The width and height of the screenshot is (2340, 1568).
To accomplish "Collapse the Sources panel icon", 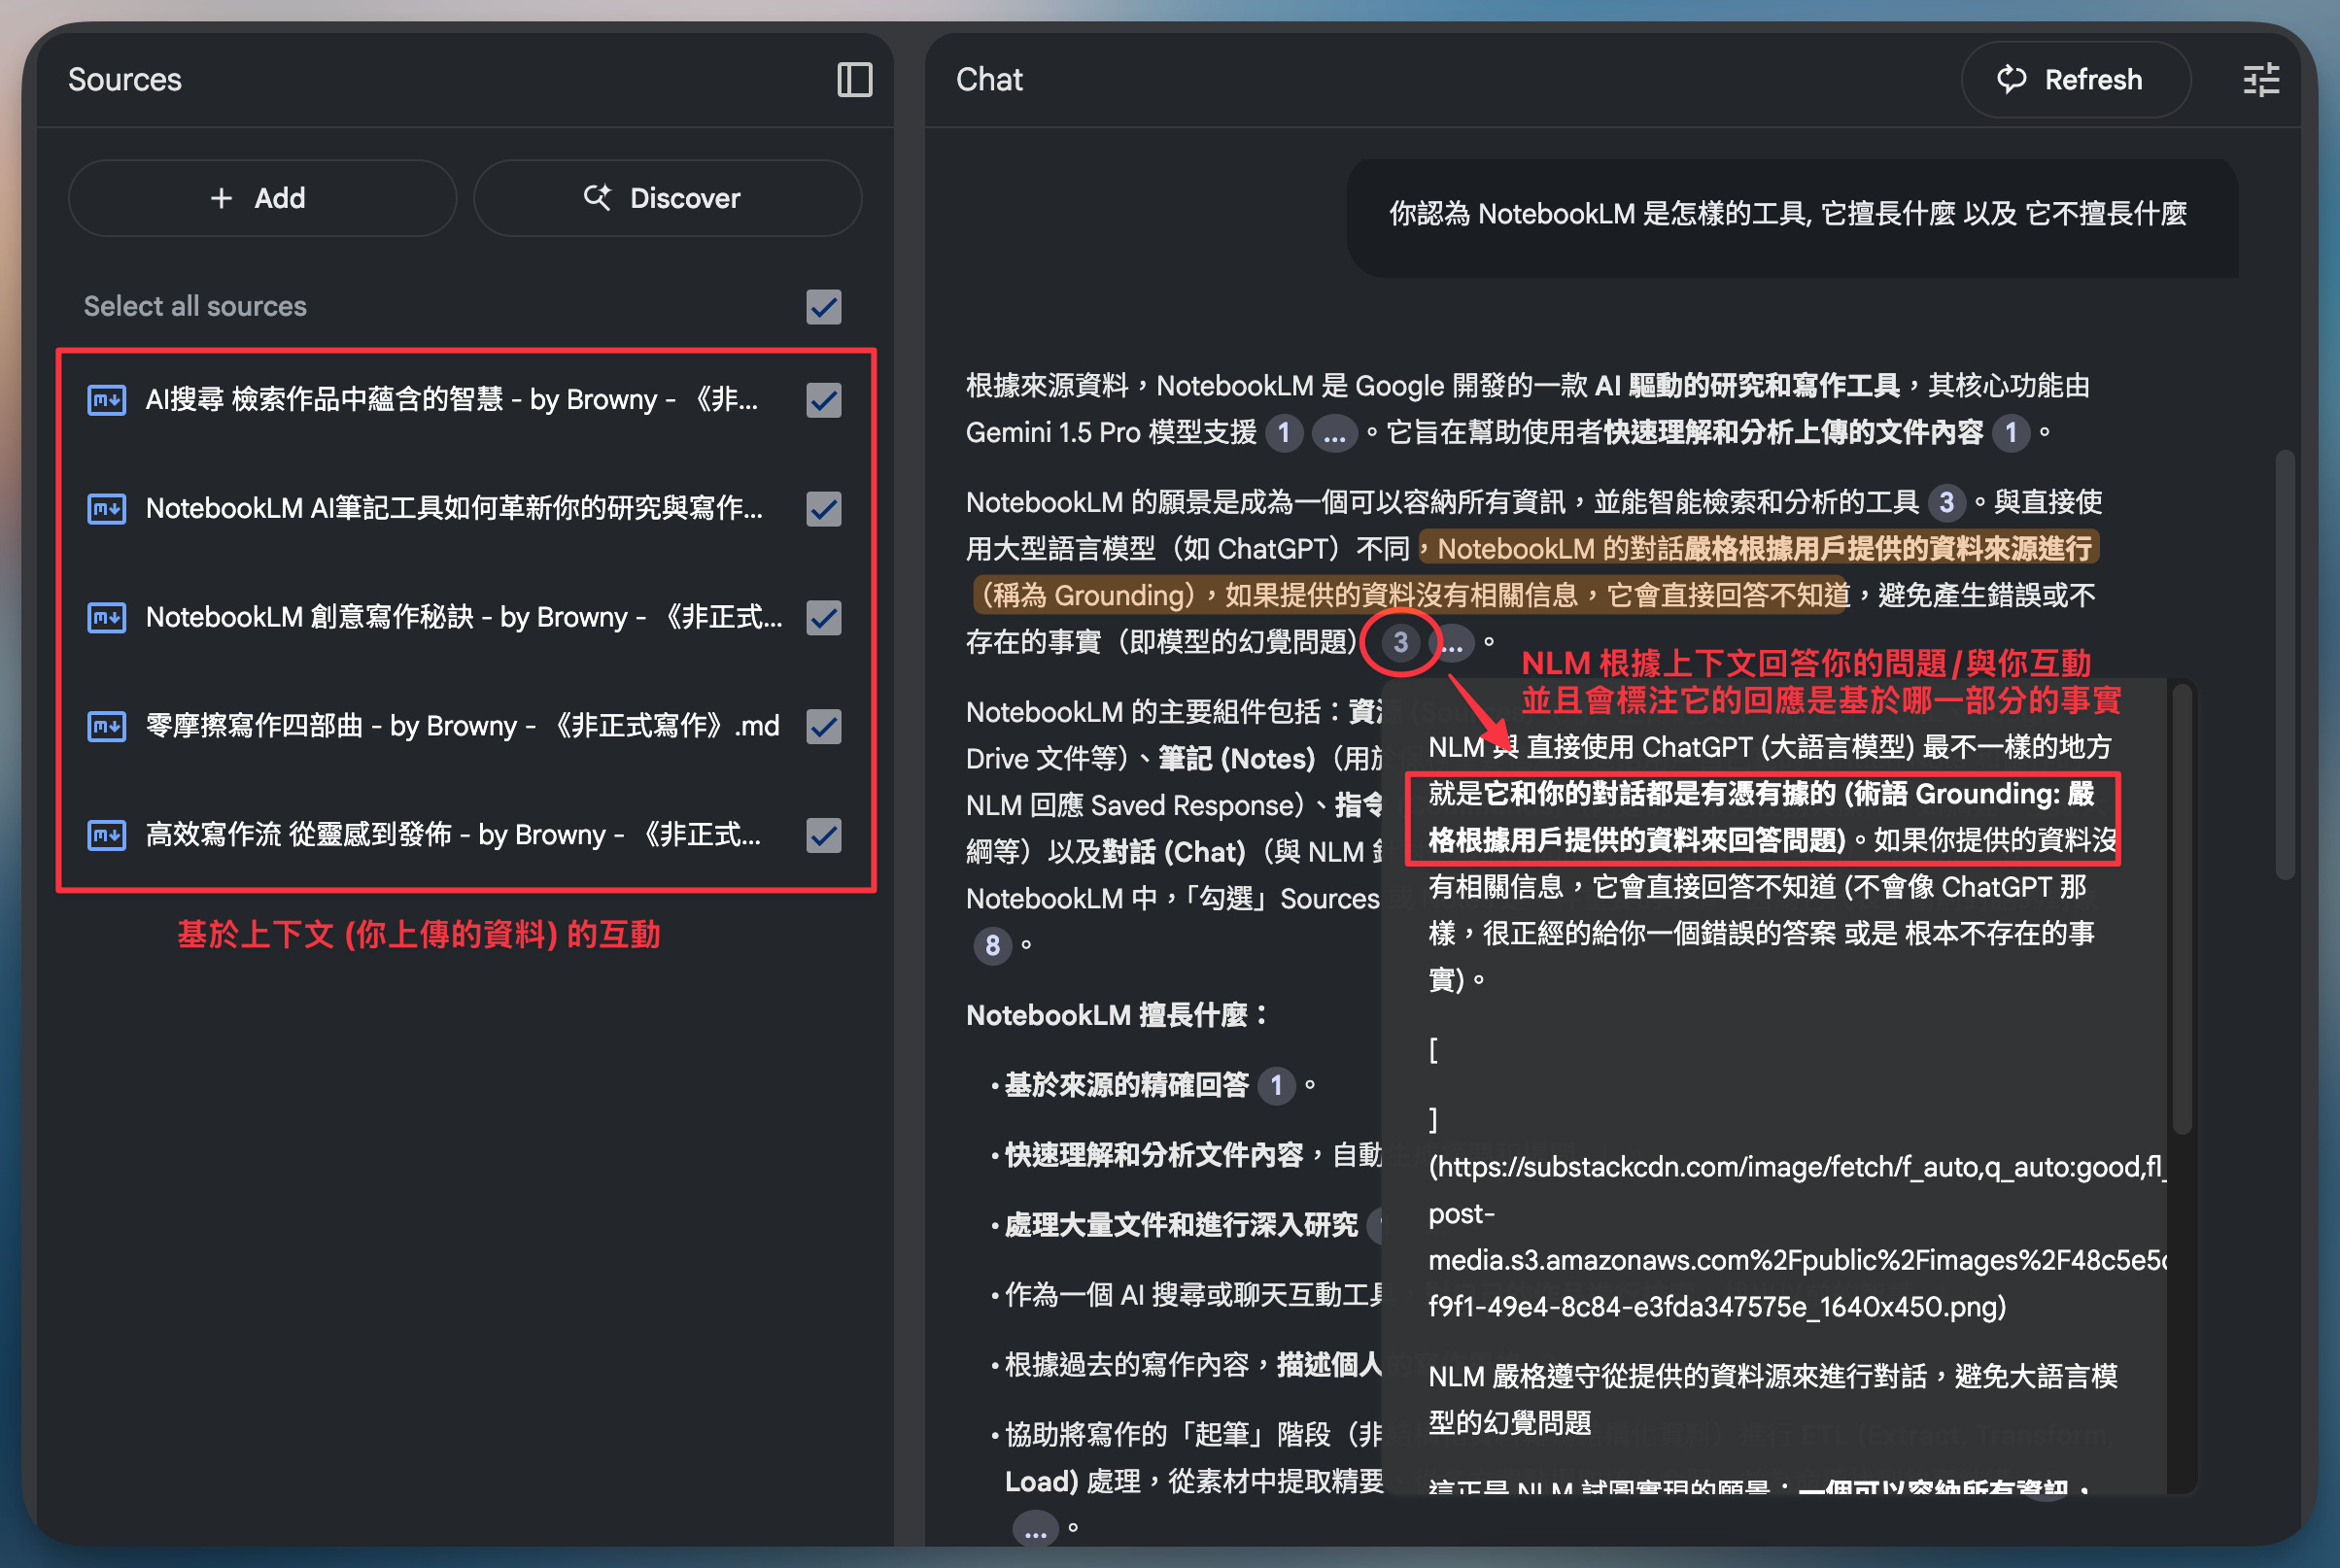I will (x=854, y=80).
